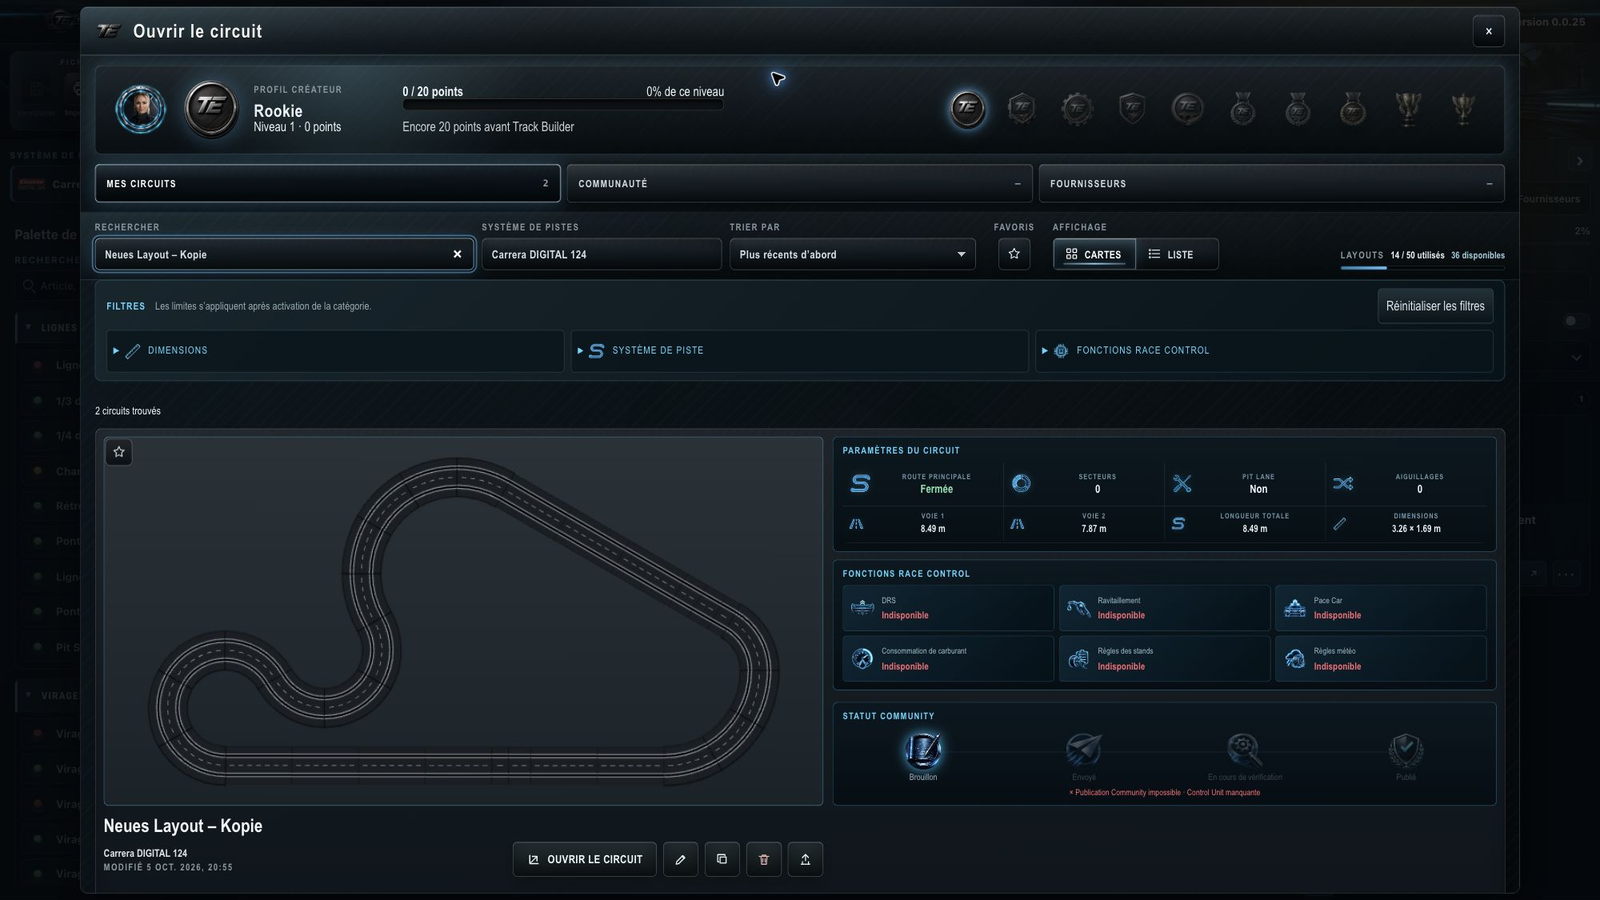This screenshot has width=1600, height=900.
Task: Click the Règles des stands tile
Action: (x=1164, y=659)
